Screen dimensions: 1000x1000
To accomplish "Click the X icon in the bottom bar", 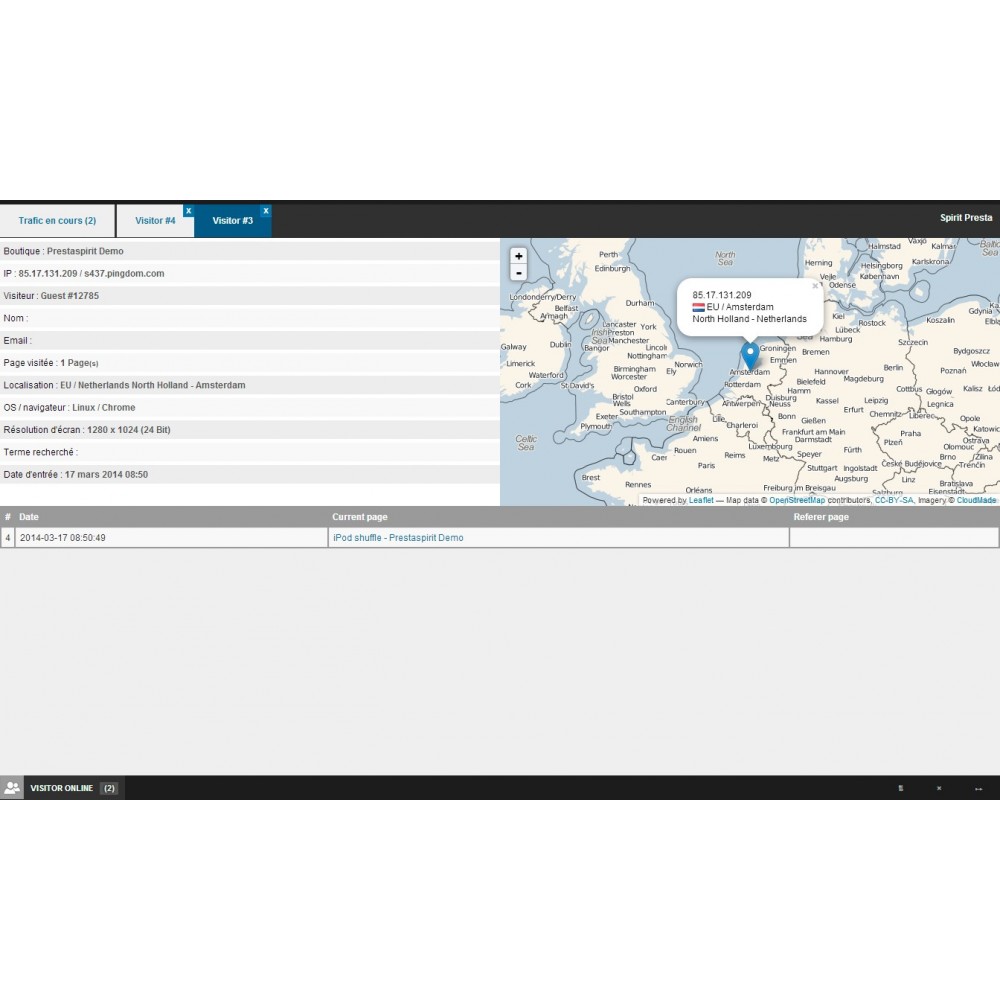I will coord(939,788).
